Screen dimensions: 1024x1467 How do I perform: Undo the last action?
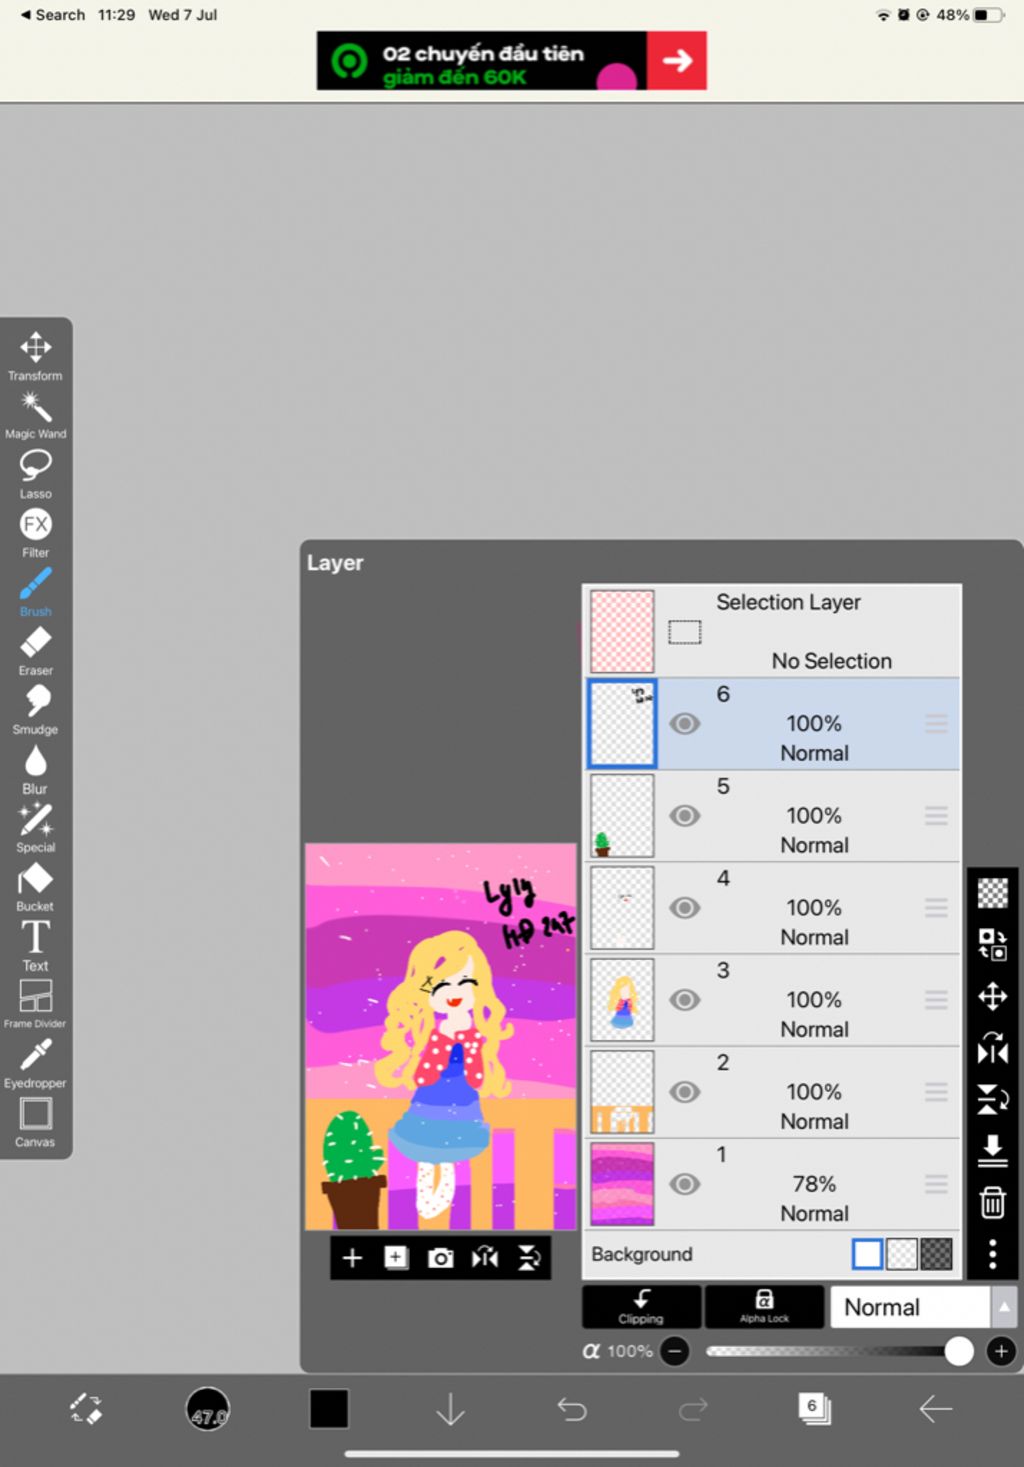[572, 1409]
